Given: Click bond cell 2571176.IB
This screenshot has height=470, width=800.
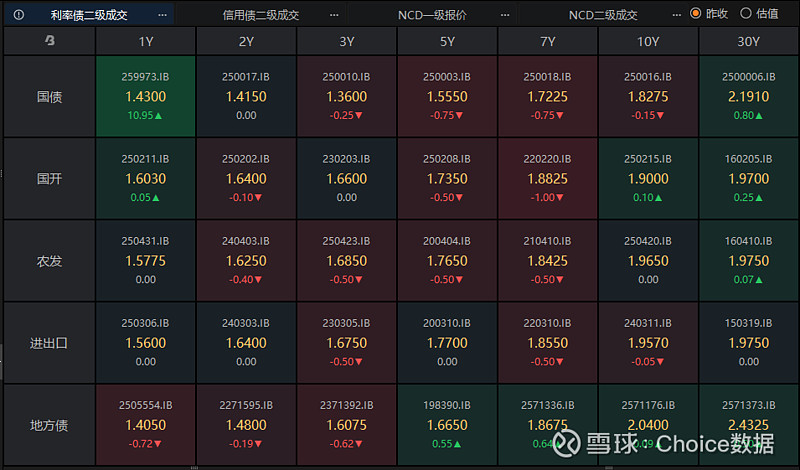Looking at the screenshot, I should click(648, 425).
